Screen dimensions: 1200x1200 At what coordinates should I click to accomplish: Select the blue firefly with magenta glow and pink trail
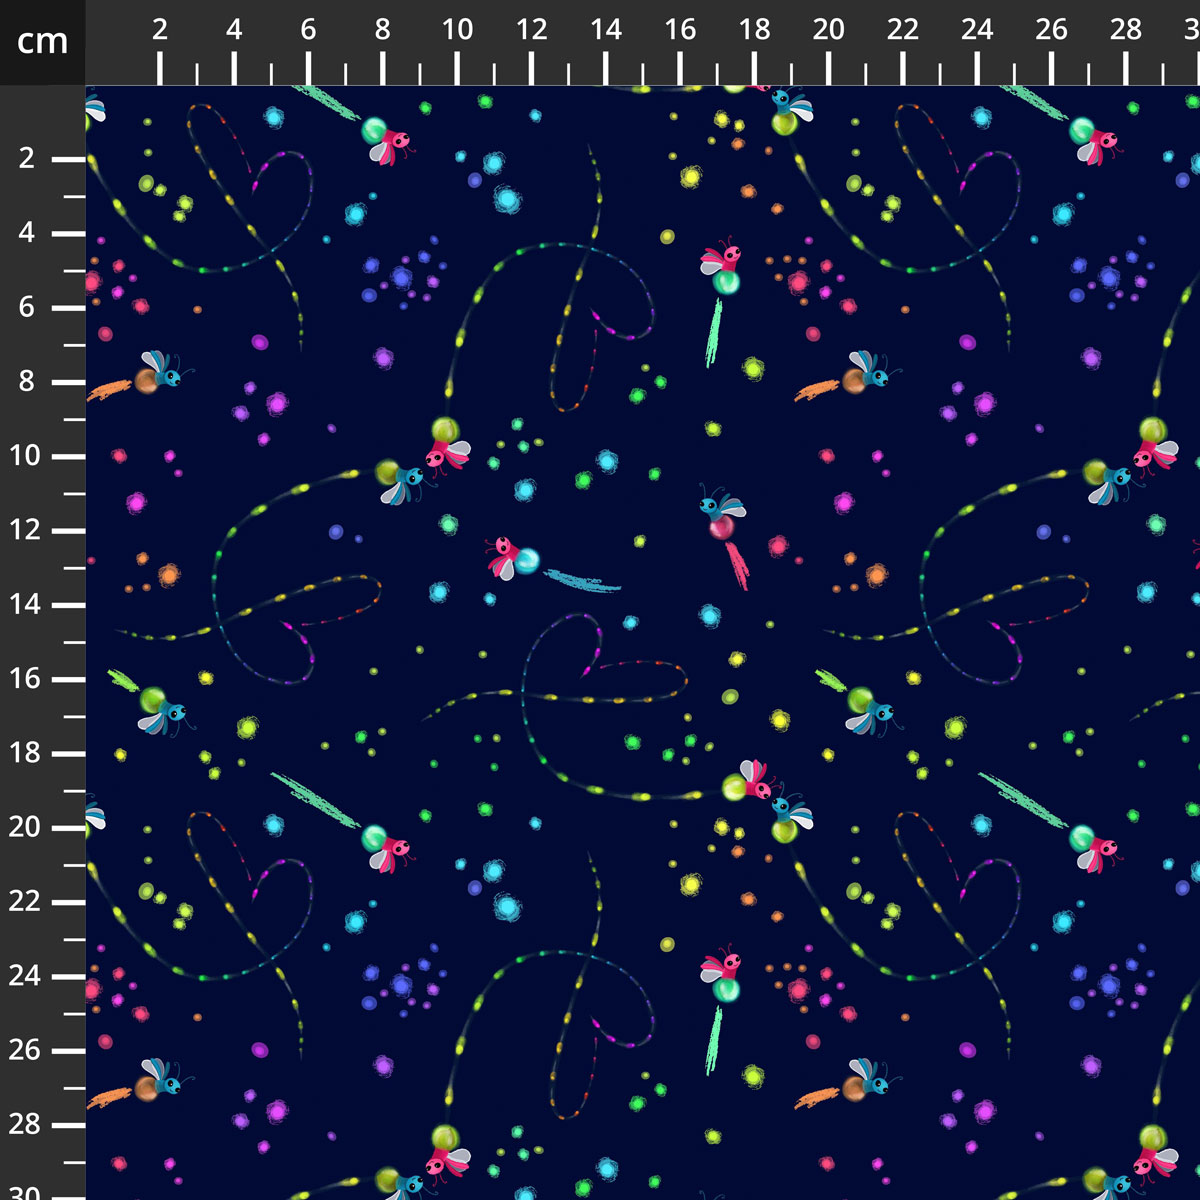[x=722, y=512]
